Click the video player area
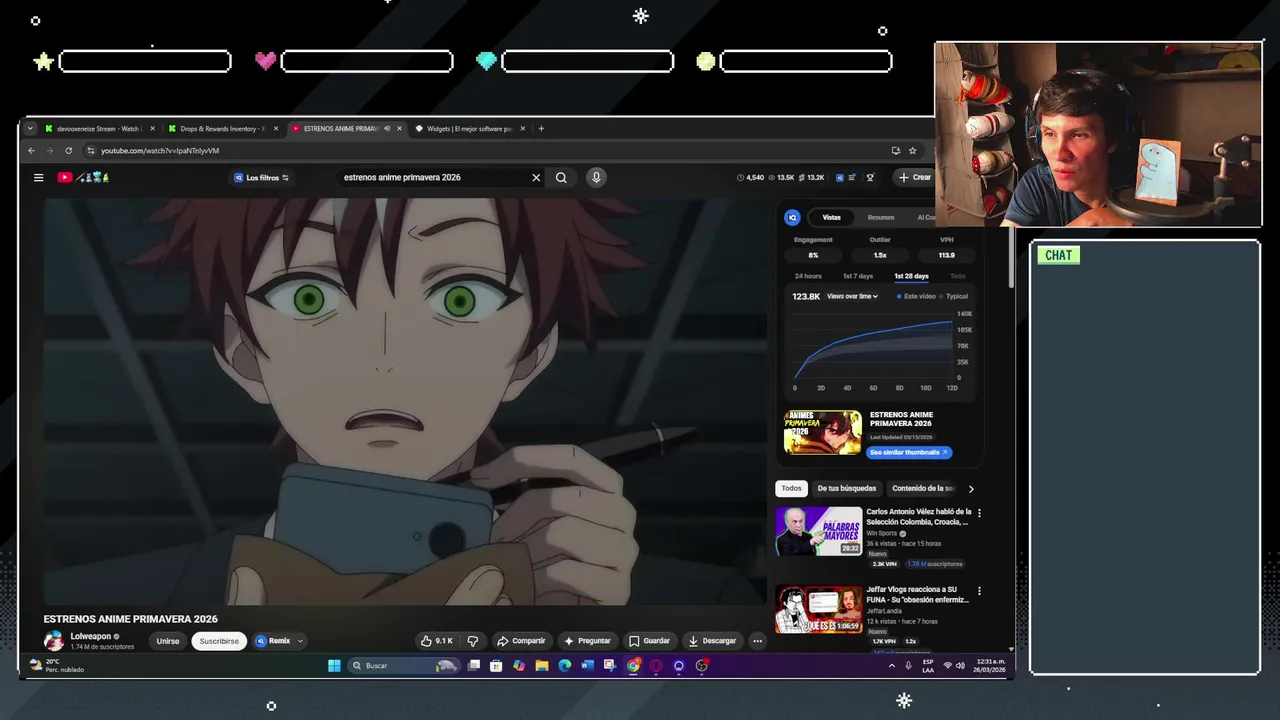This screenshot has height=720, width=1280. pyautogui.click(x=405, y=400)
